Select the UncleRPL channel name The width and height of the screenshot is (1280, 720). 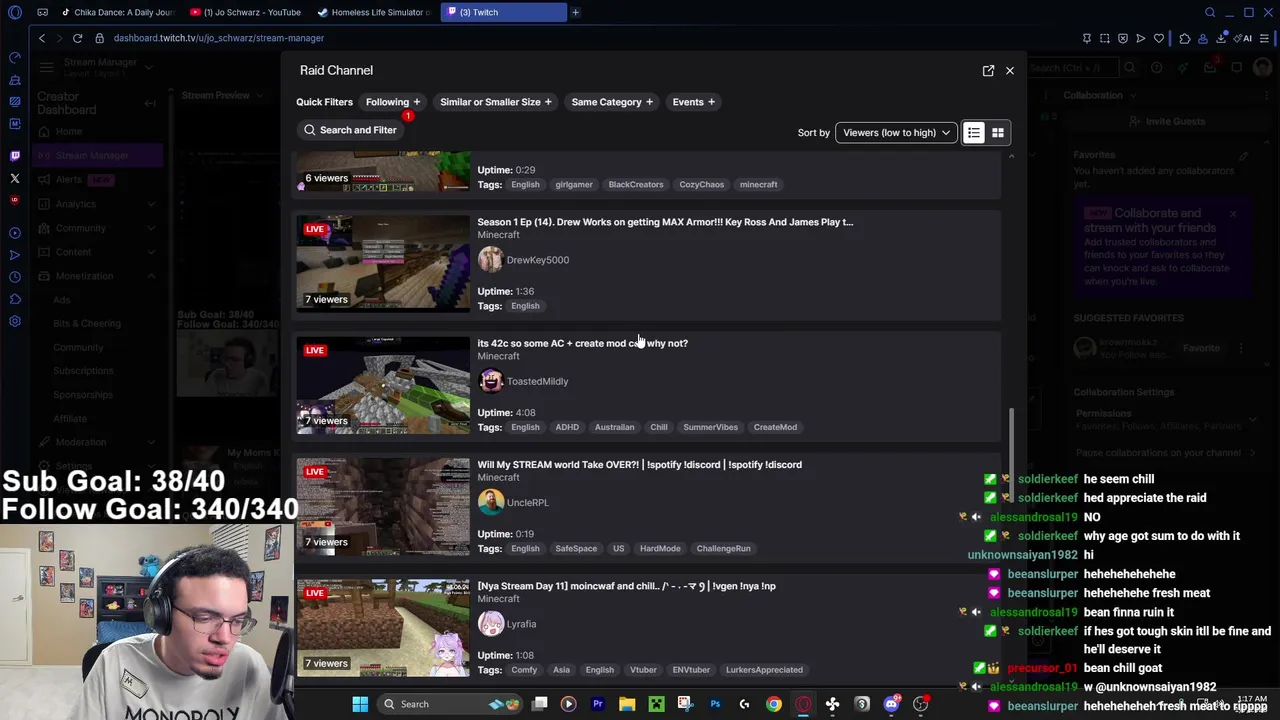pyautogui.click(x=527, y=502)
